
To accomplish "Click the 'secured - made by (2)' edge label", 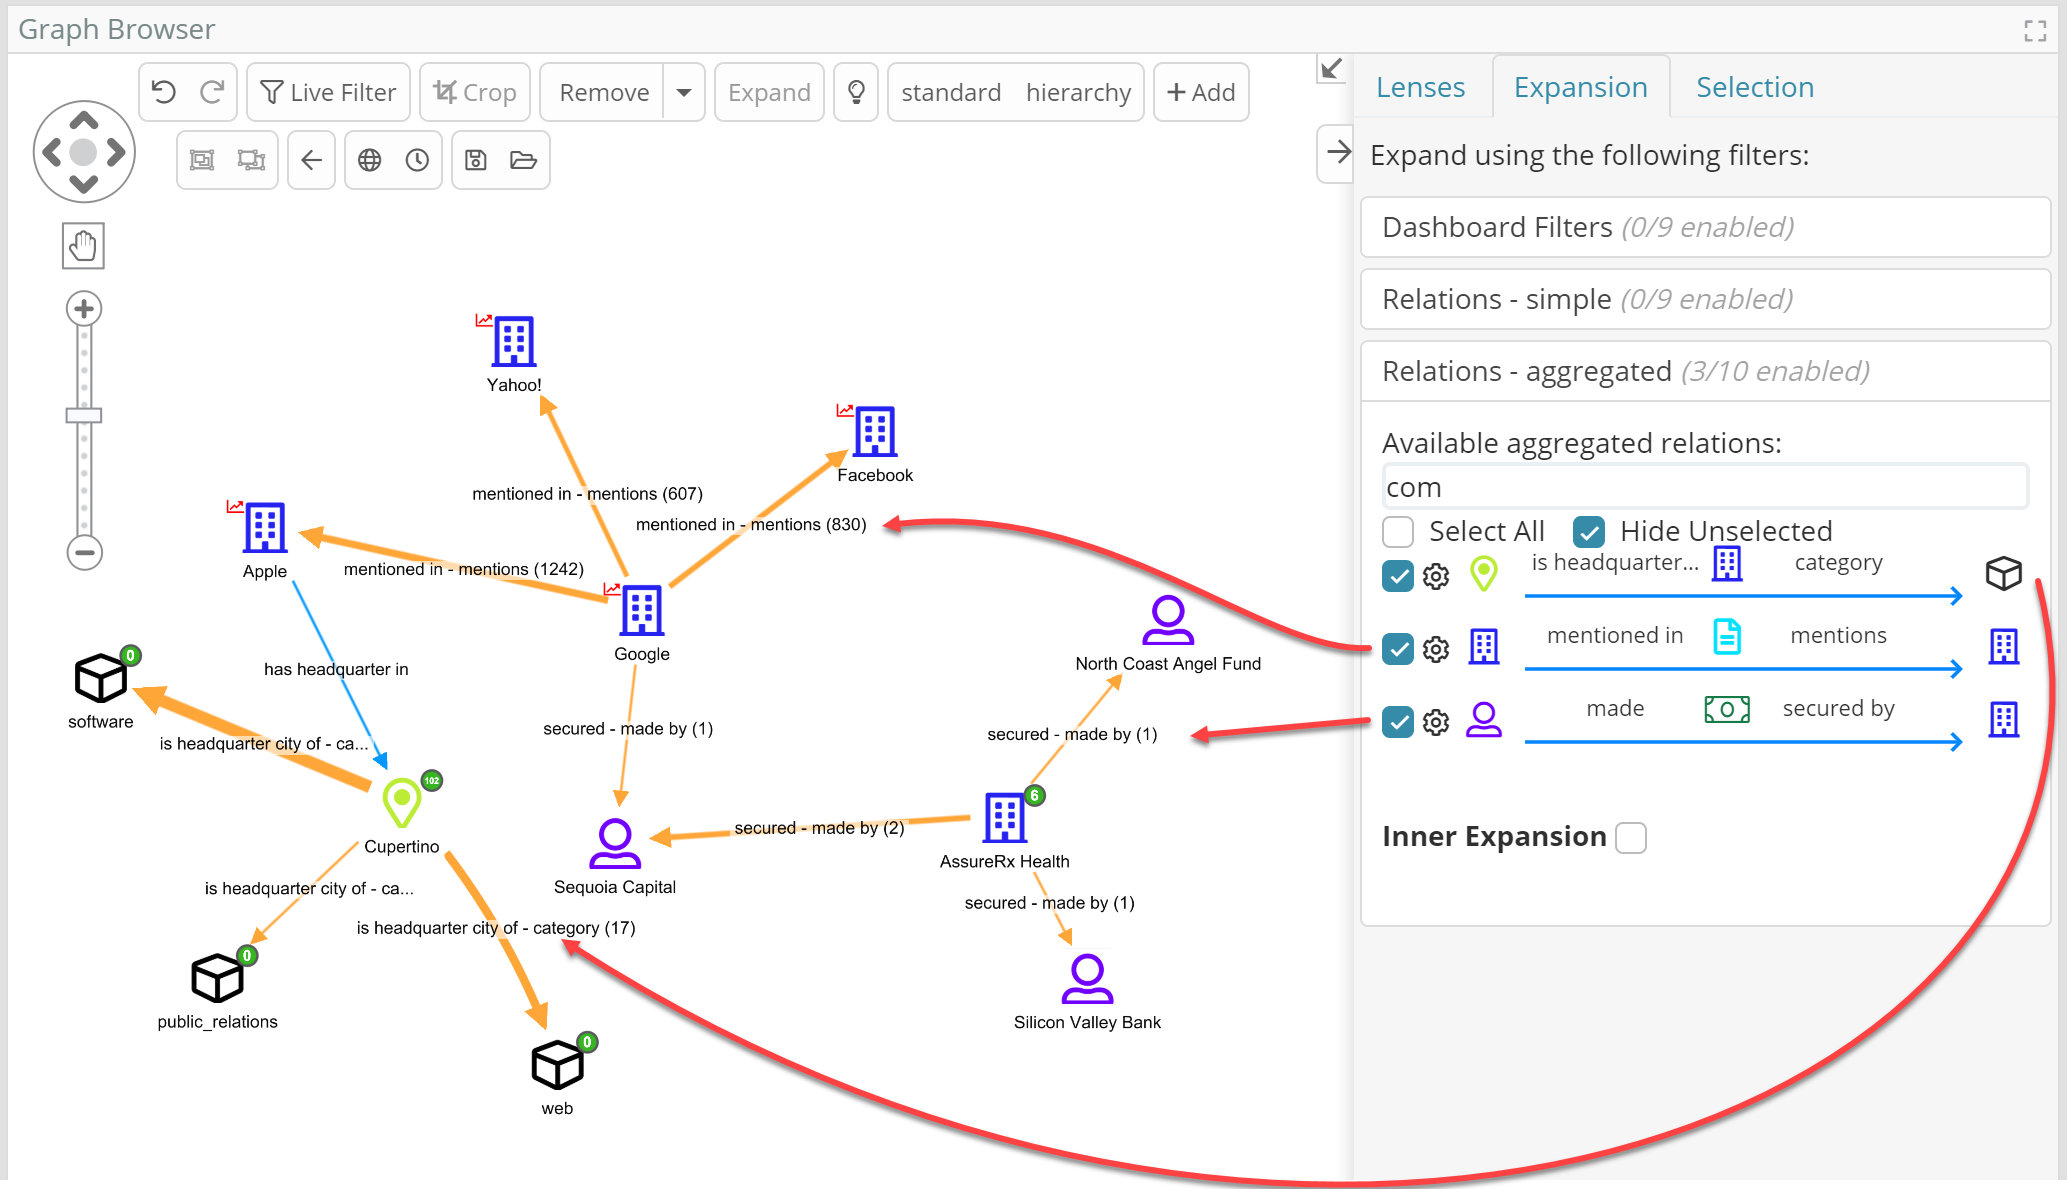I will pyautogui.click(x=819, y=828).
